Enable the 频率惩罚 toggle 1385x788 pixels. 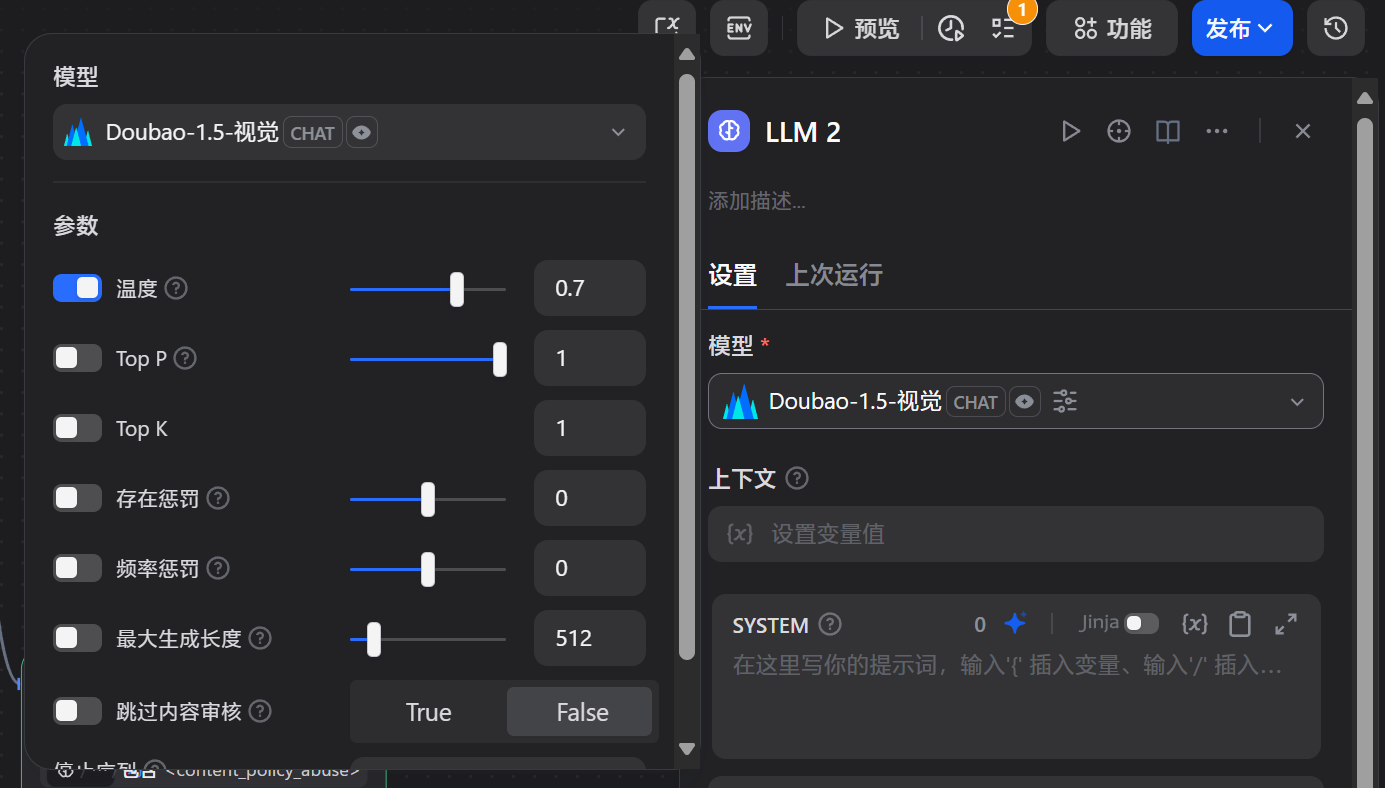pyautogui.click(x=78, y=568)
